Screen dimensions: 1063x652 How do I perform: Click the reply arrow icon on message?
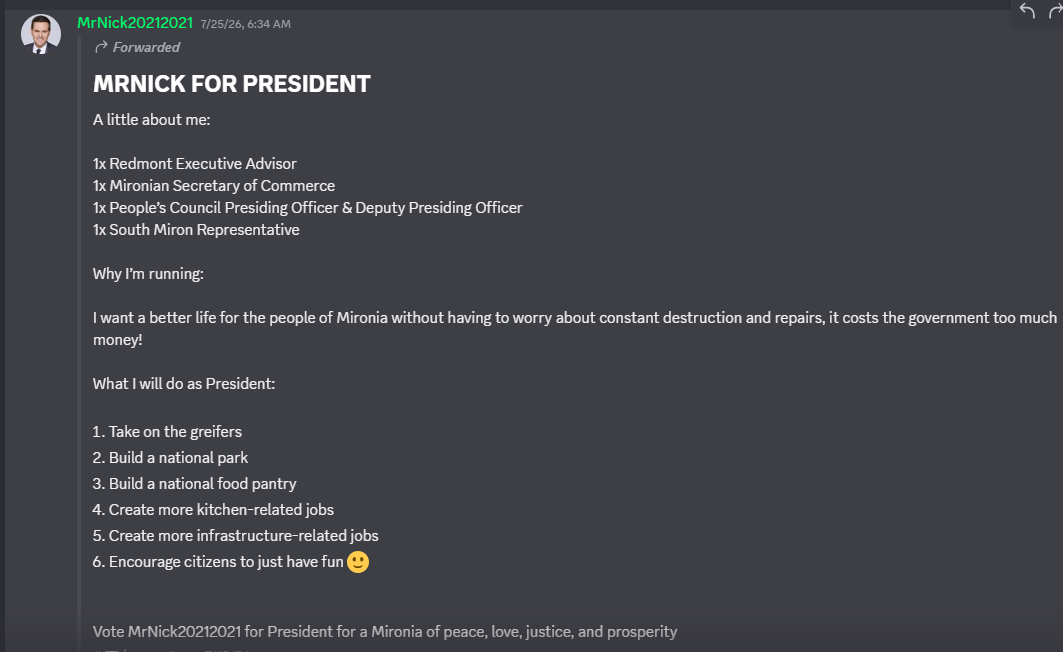pos(1027,12)
